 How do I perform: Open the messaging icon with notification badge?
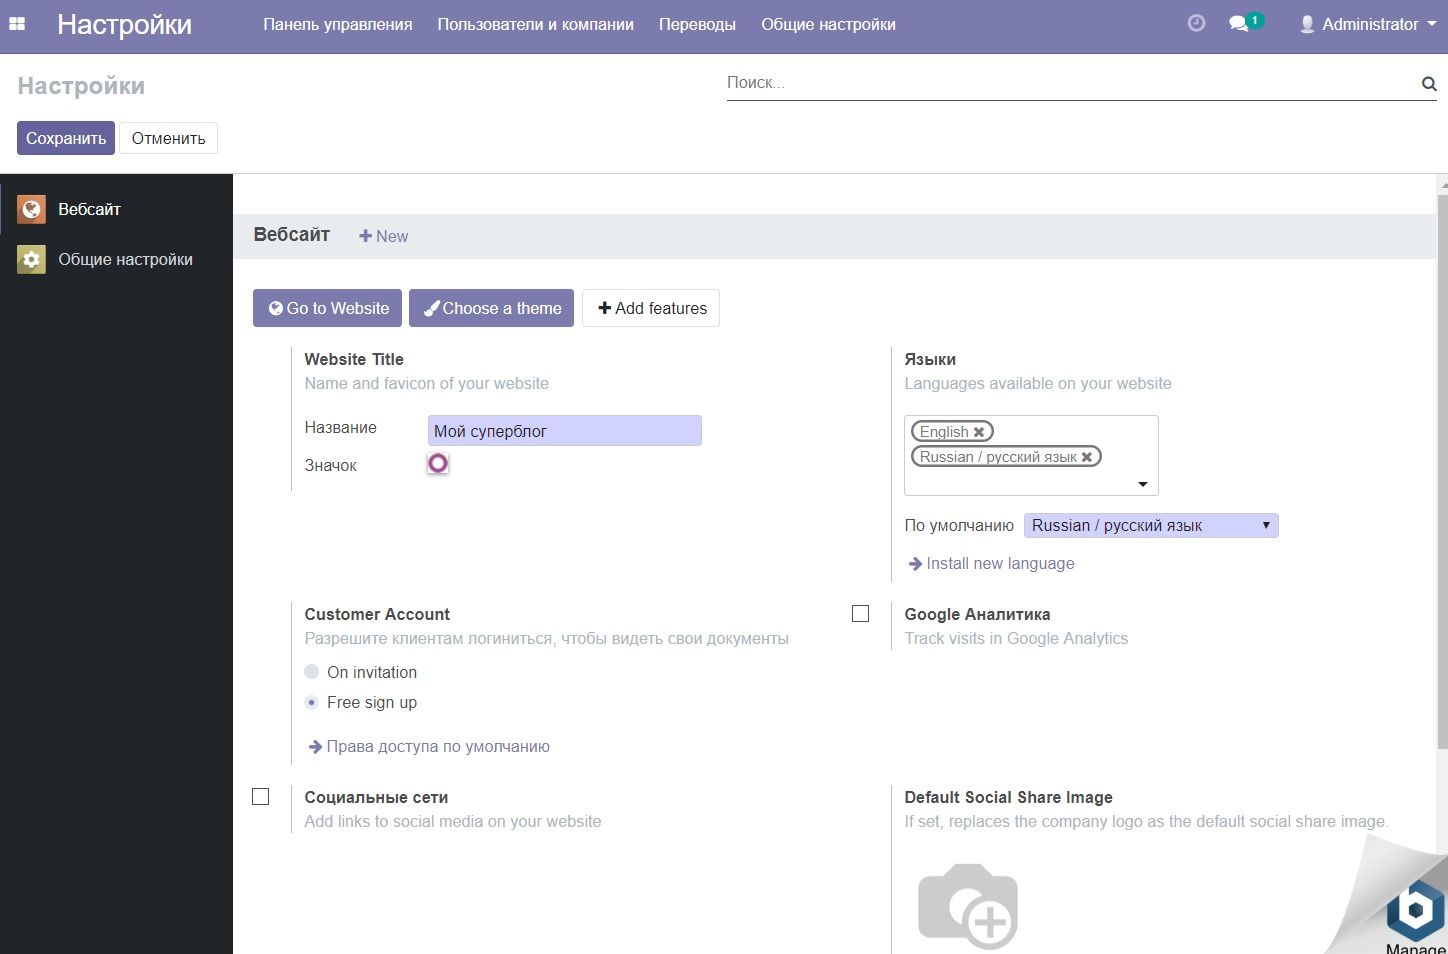[1240, 22]
